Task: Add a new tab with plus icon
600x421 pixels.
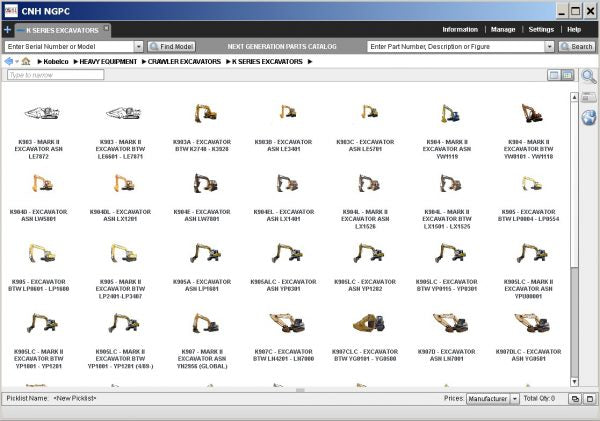Action: (7, 30)
